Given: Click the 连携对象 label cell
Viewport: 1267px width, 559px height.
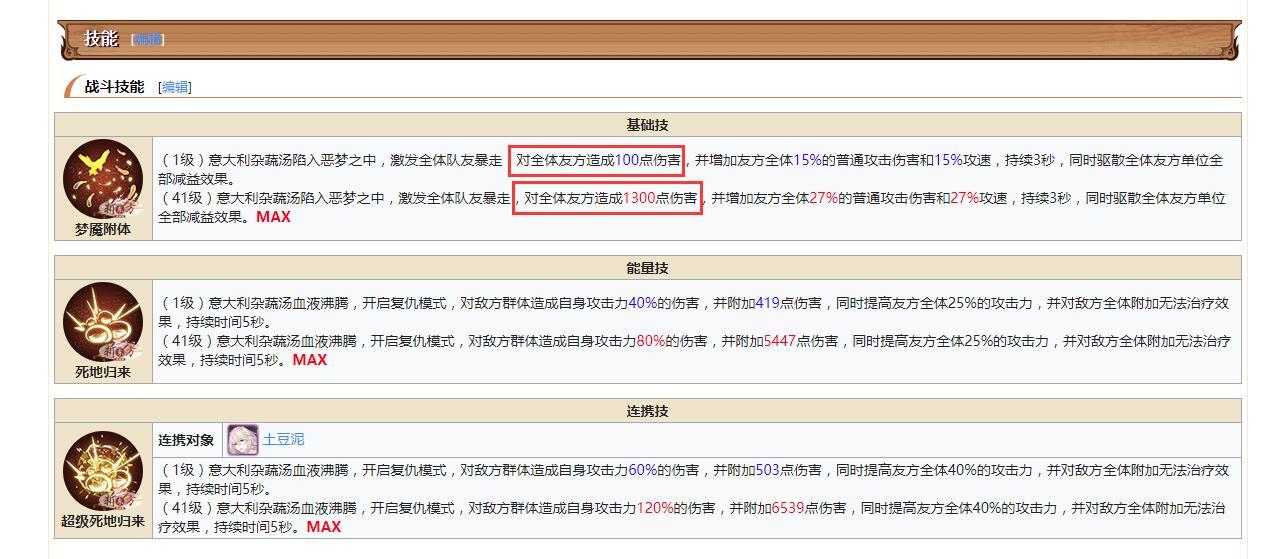Looking at the screenshot, I should click(186, 440).
